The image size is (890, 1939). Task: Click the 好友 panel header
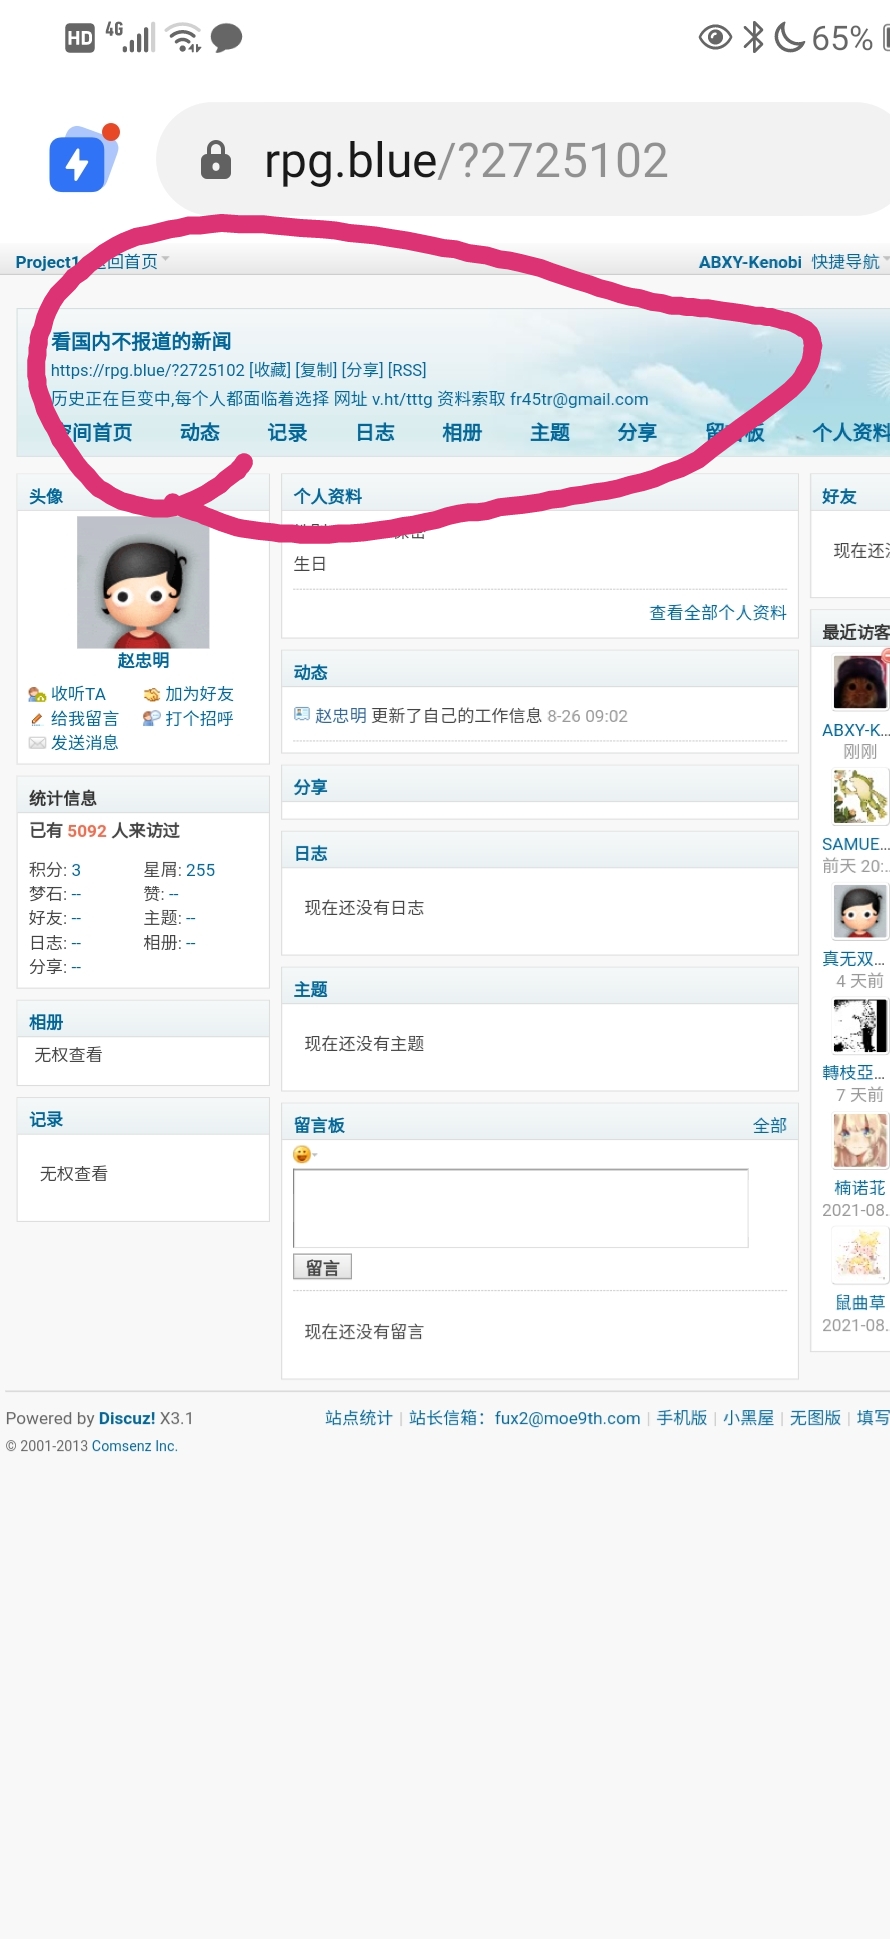(x=839, y=497)
